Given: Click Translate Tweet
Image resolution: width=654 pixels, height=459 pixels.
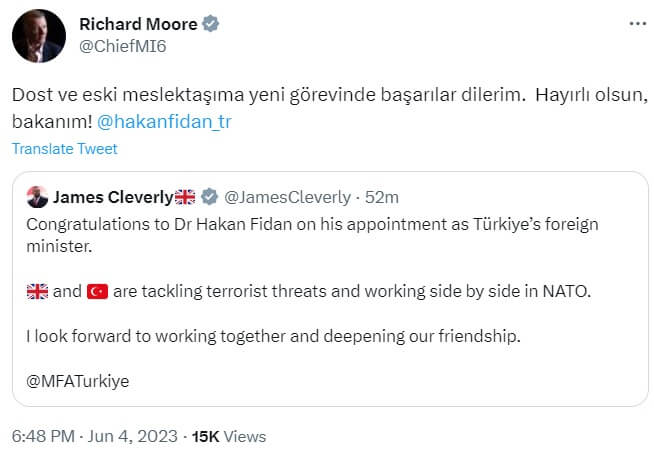Looking at the screenshot, I should pyautogui.click(x=65, y=148).
